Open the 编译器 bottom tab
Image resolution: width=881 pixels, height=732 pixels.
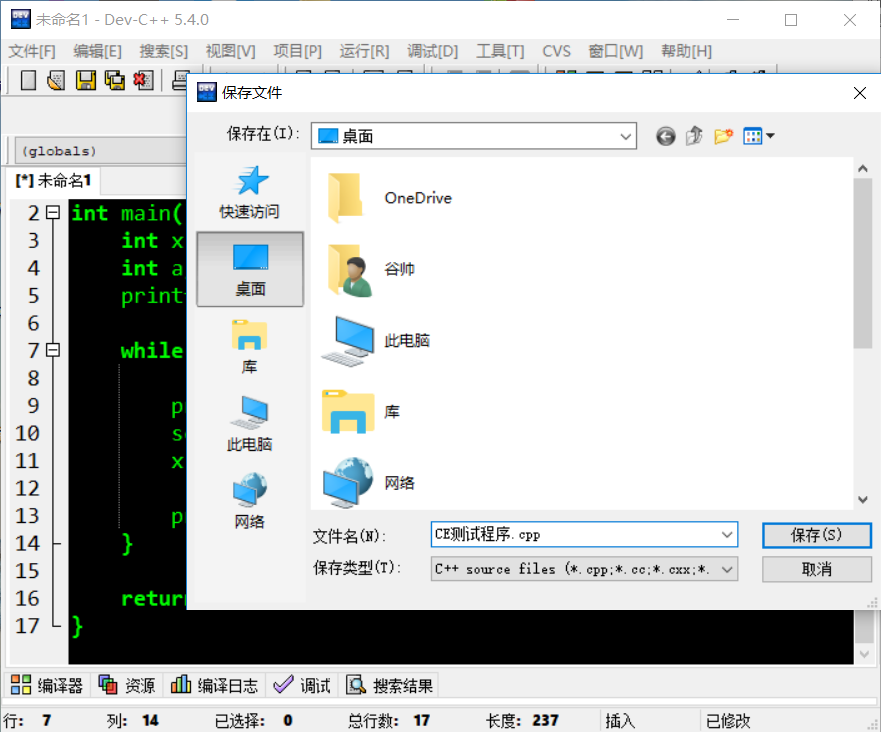click(47, 685)
